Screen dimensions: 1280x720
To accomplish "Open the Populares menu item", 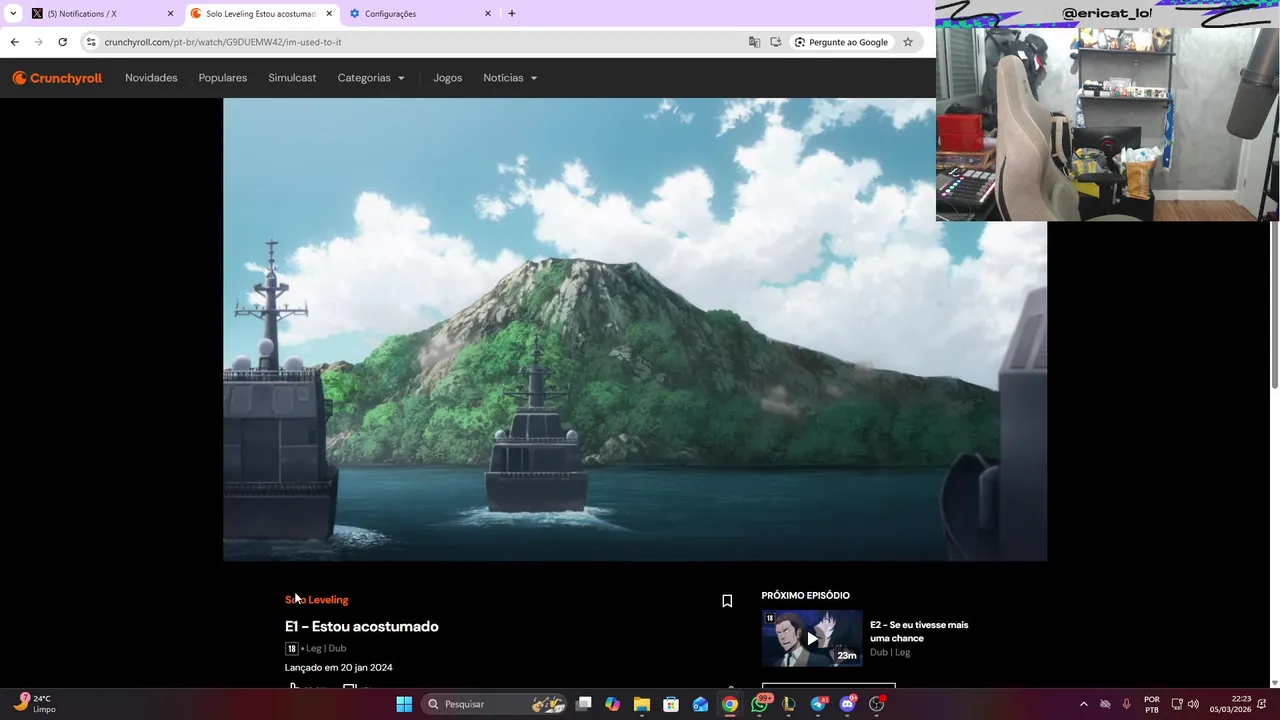I will pyautogui.click(x=223, y=78).
